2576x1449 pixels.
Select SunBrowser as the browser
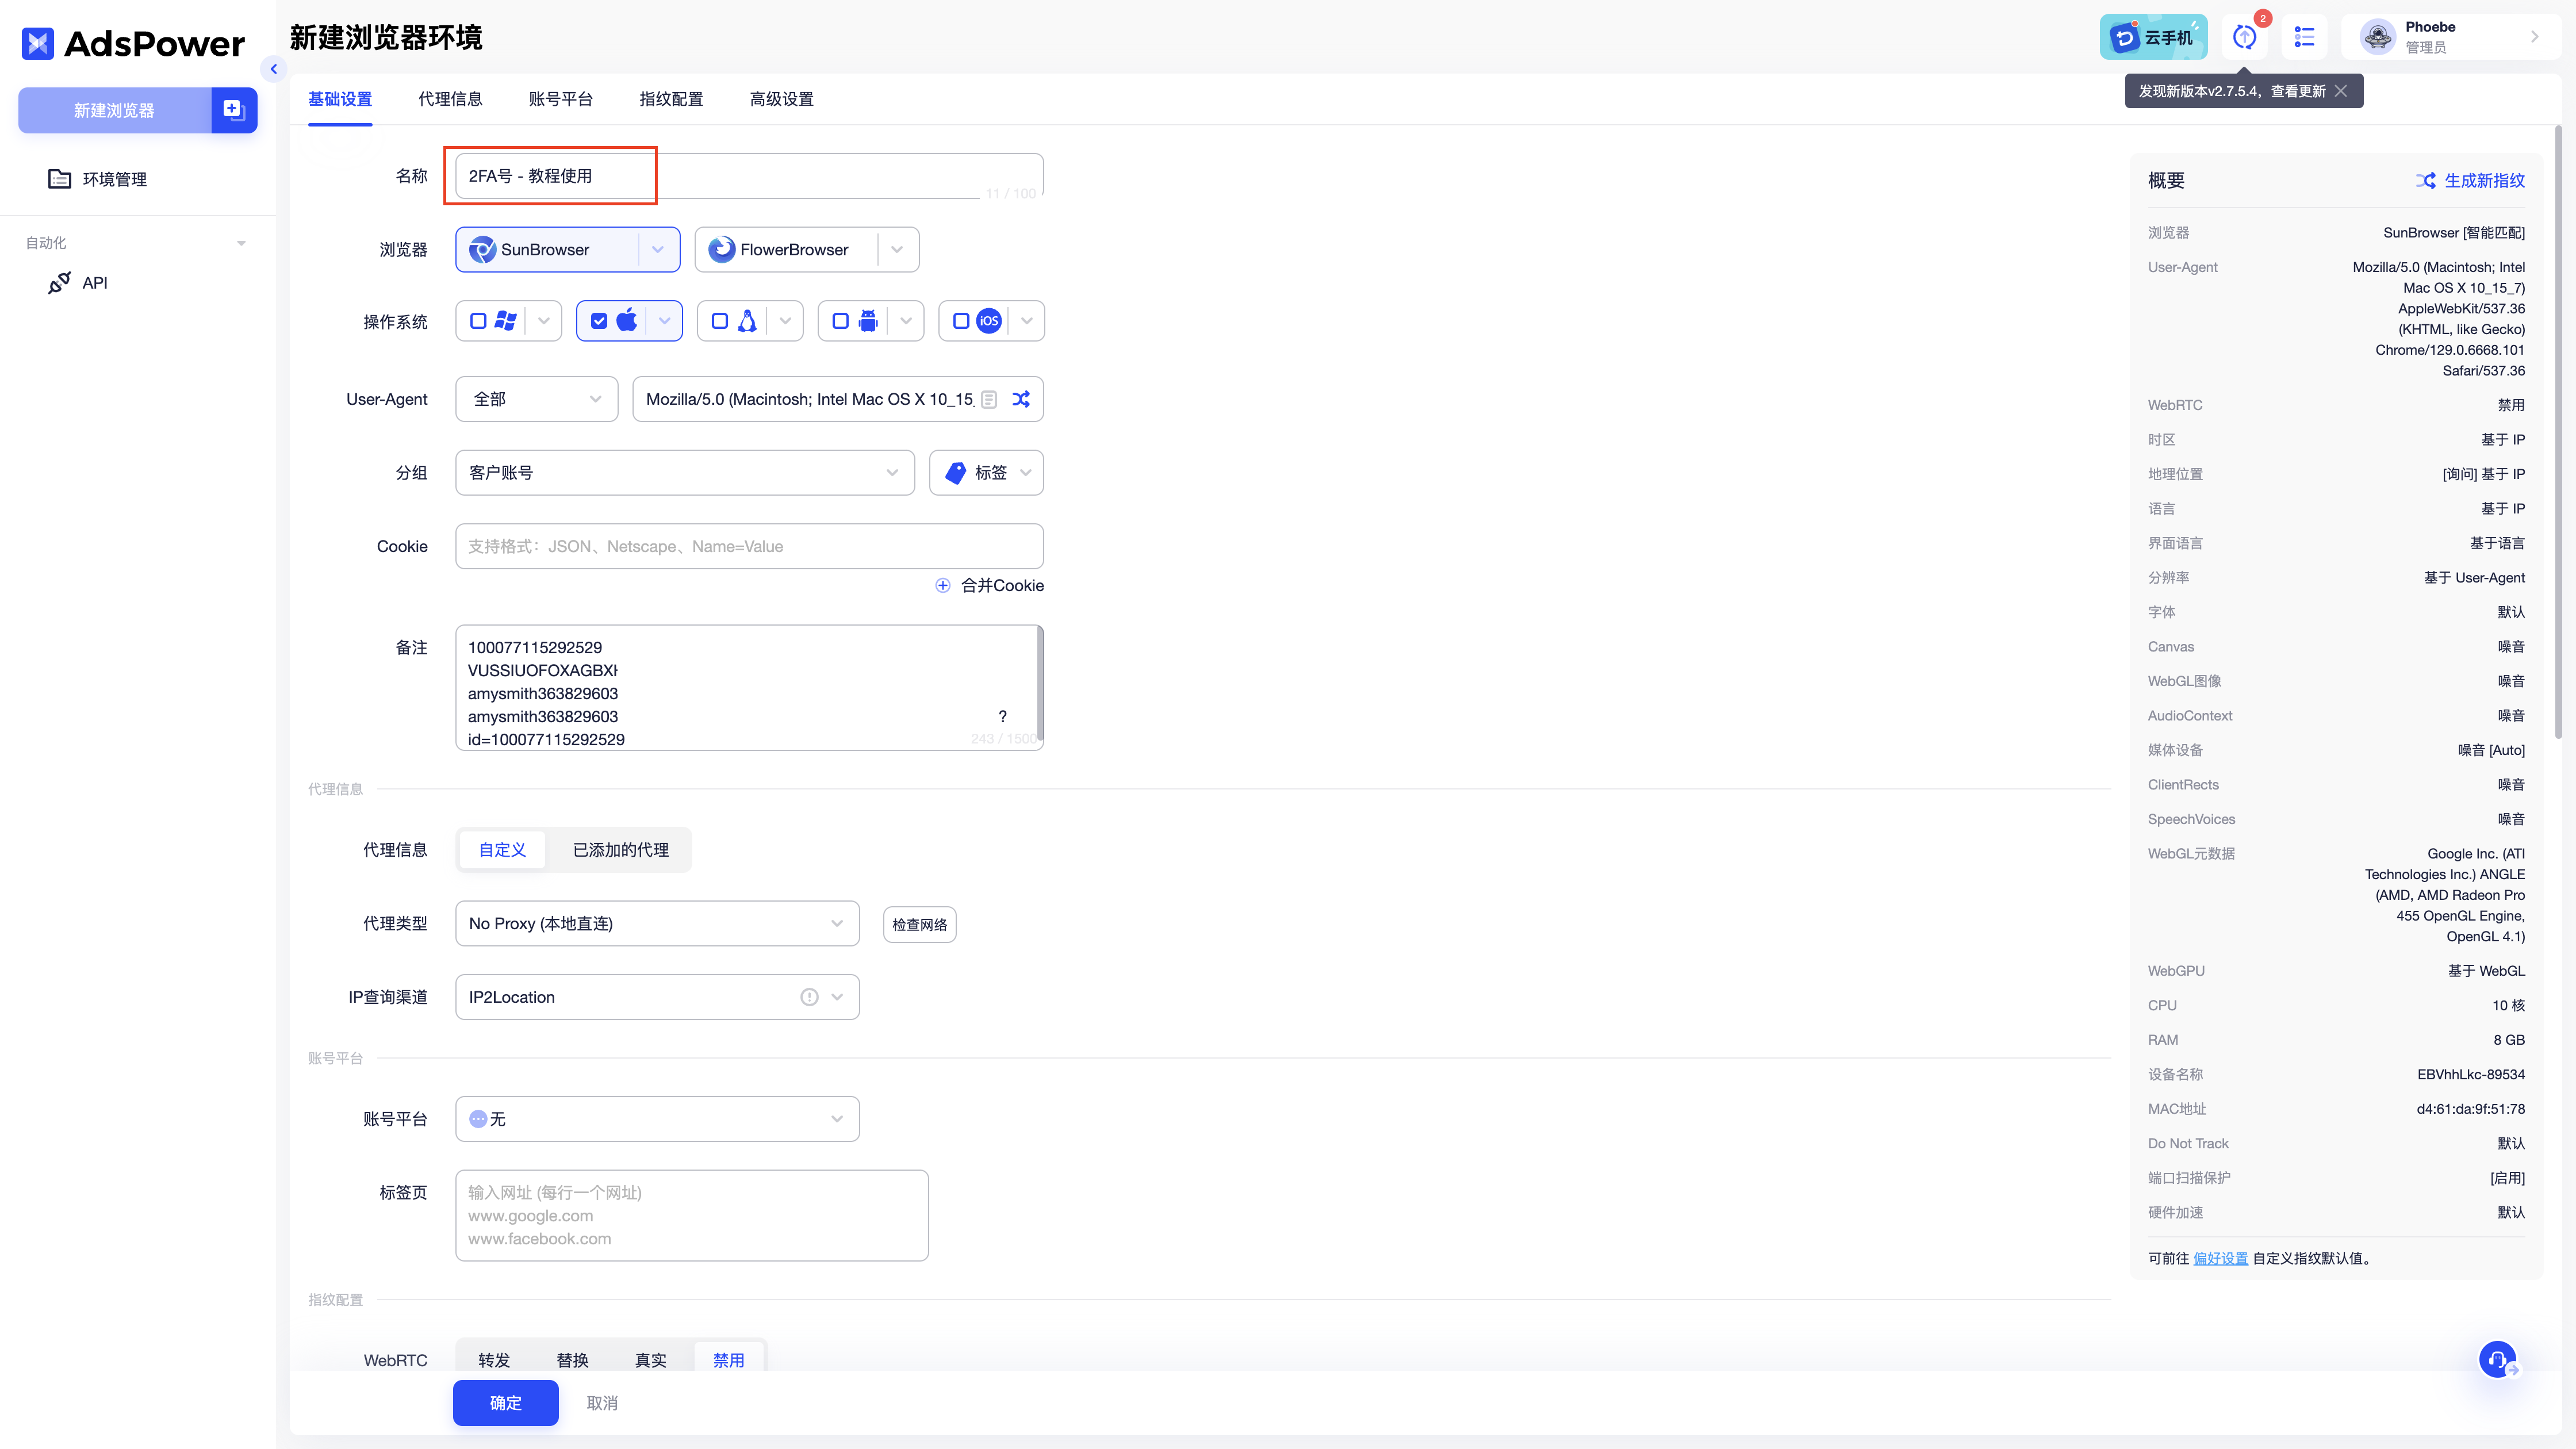(546, 250)
